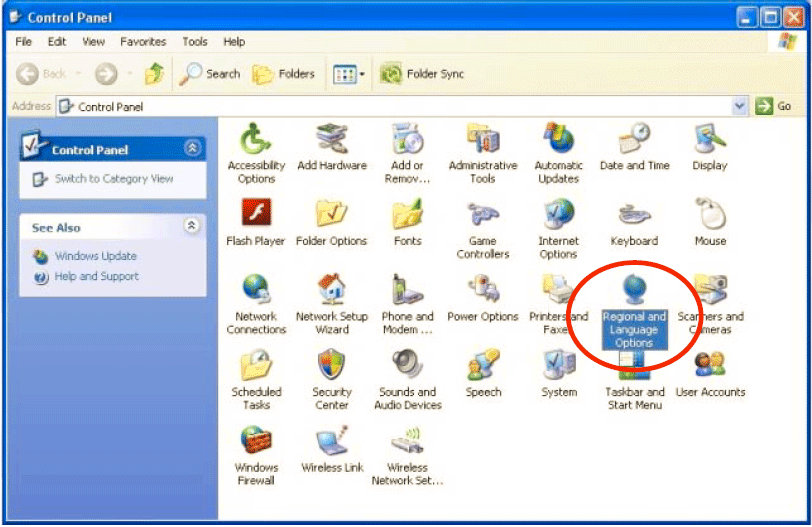
Task: Open Mouse settings icon
Action: (x=710, y=213)
